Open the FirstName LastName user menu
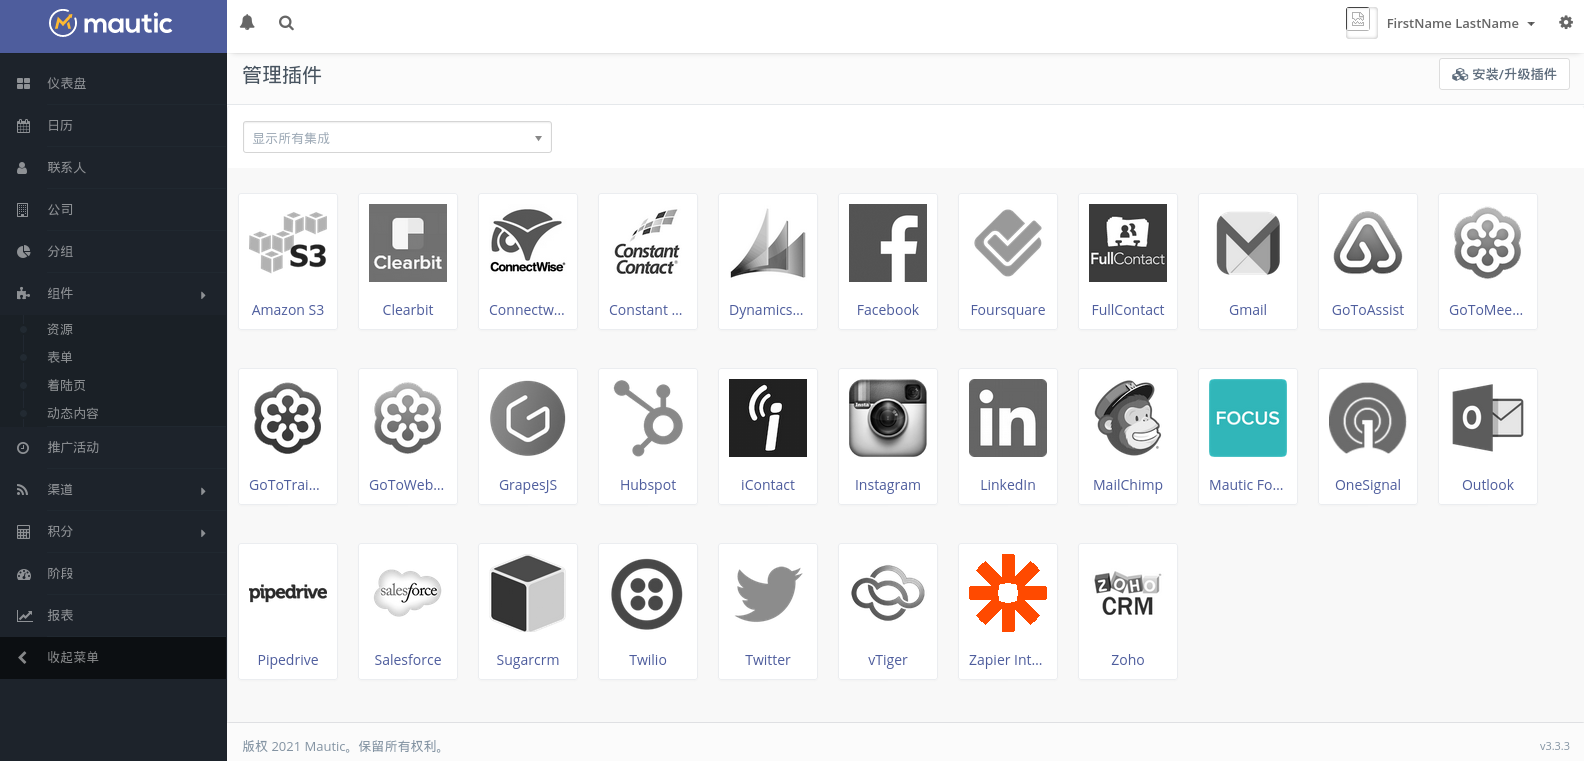 coord(1459,23)
